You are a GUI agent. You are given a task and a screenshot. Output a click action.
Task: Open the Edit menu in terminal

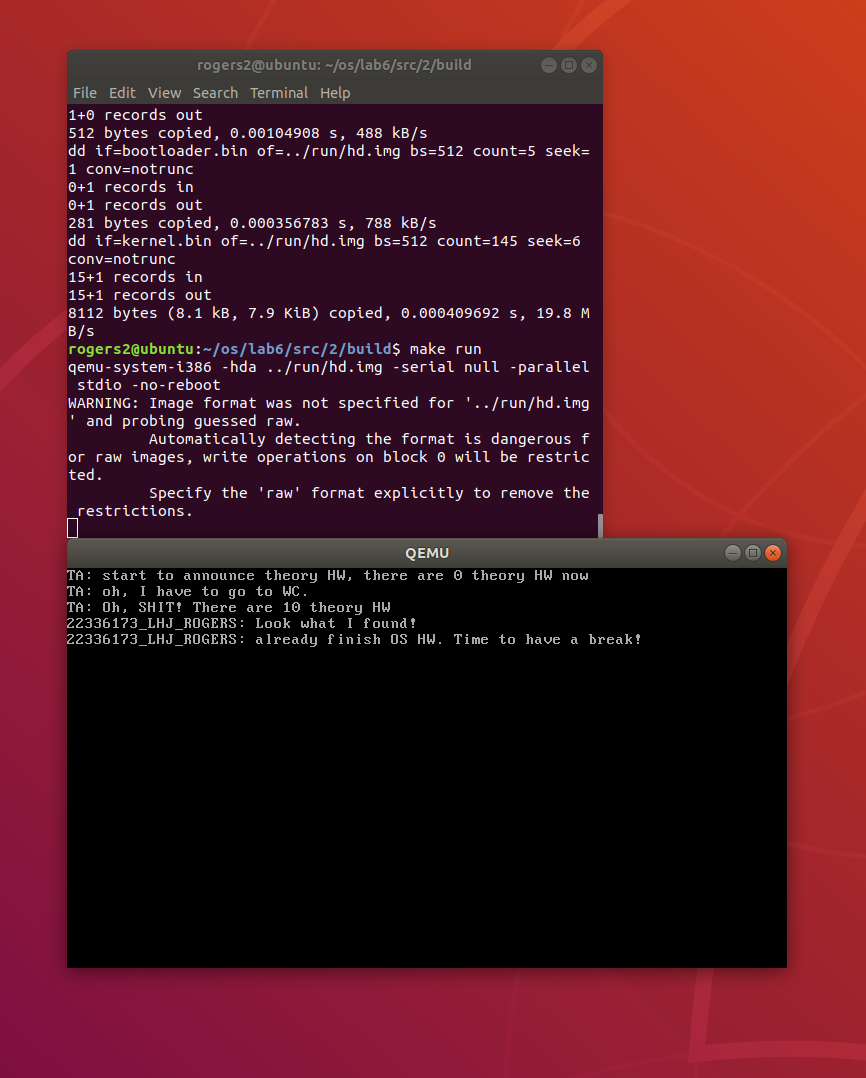point(122,93)
